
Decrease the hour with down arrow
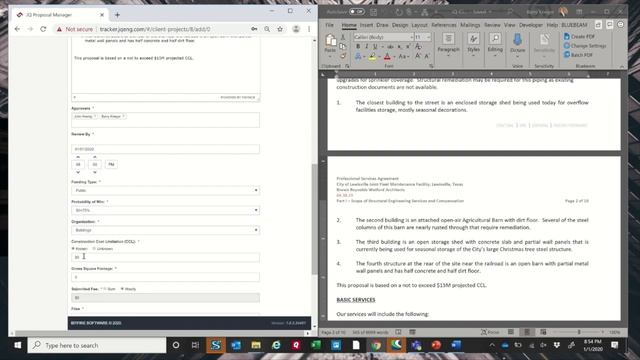coord(78,172)
